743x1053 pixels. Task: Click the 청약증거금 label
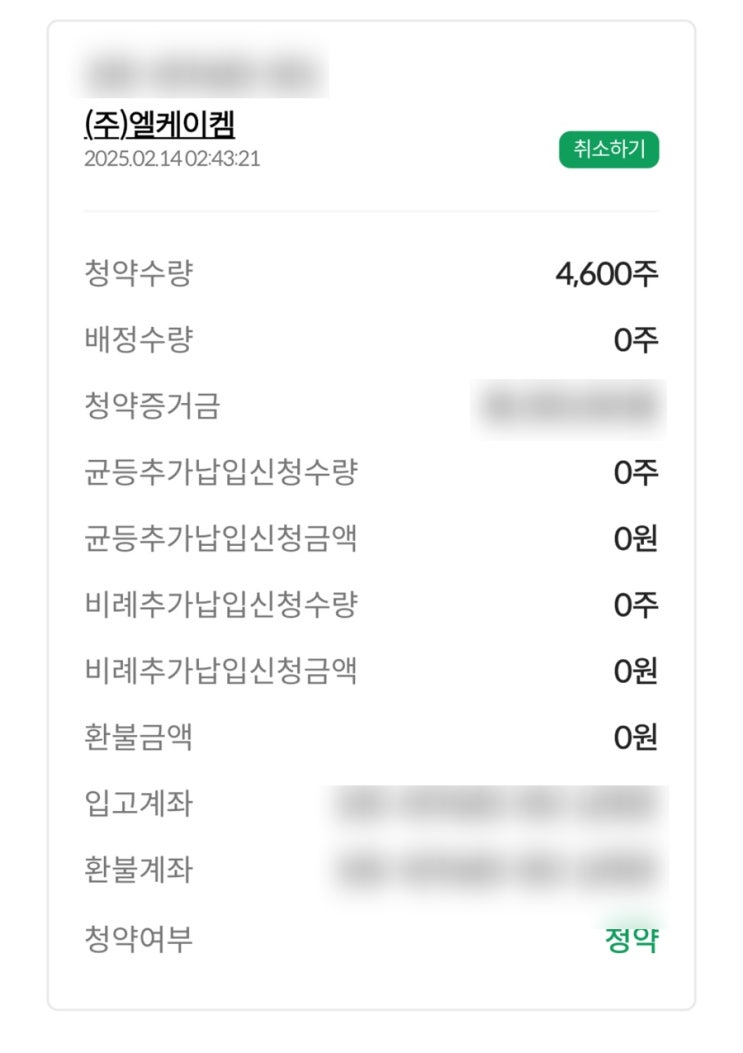(x=152, y=406)
